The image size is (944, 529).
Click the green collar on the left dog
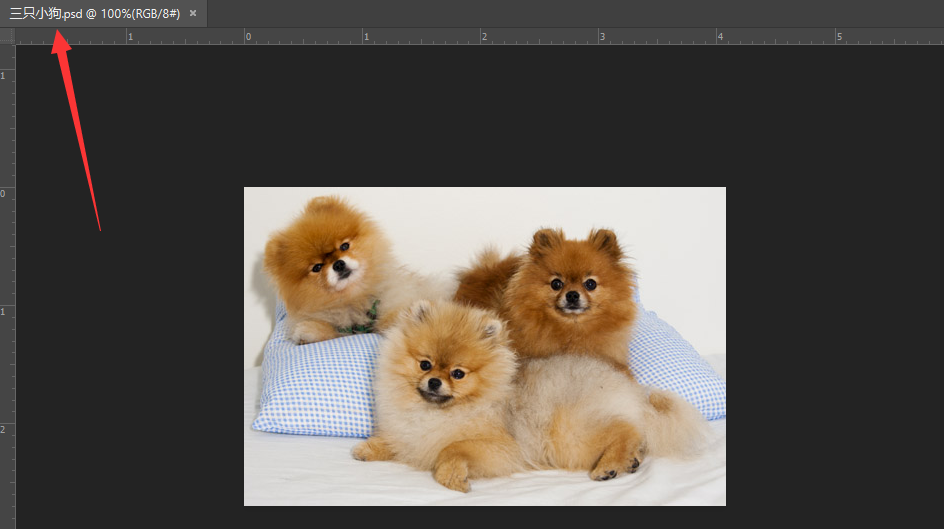click(362, 320)
